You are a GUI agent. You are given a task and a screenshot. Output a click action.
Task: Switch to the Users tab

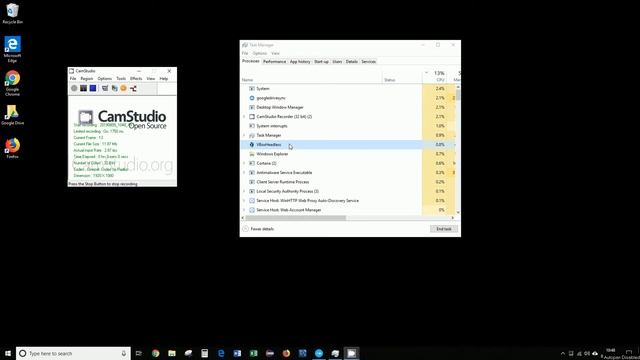pos(337,62)
